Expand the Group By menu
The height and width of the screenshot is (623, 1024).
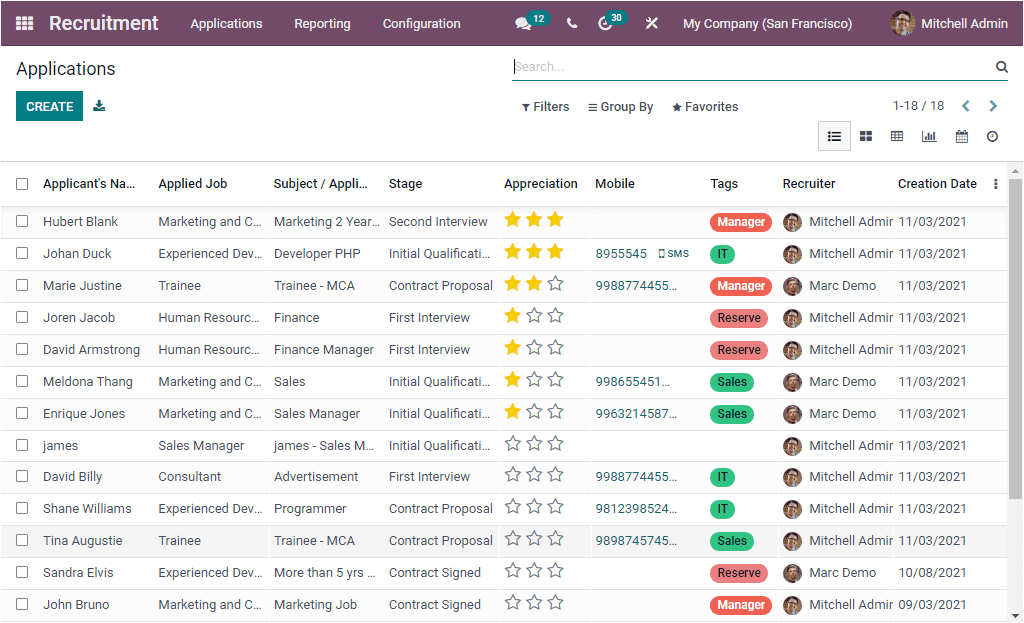[620, 106]
